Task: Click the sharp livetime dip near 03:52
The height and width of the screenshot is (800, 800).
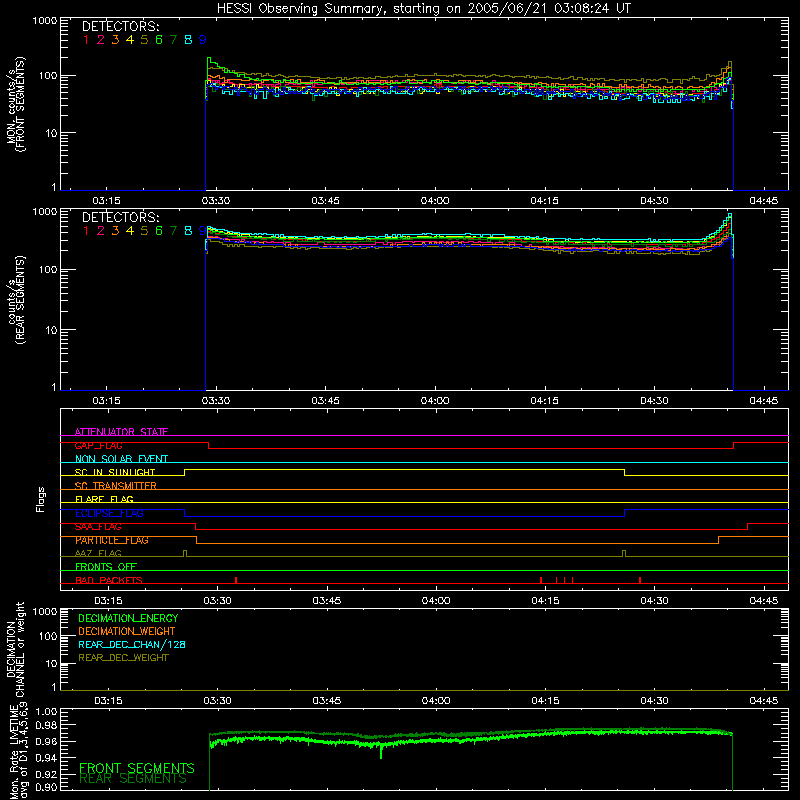Action: click(x=381, y=753)
